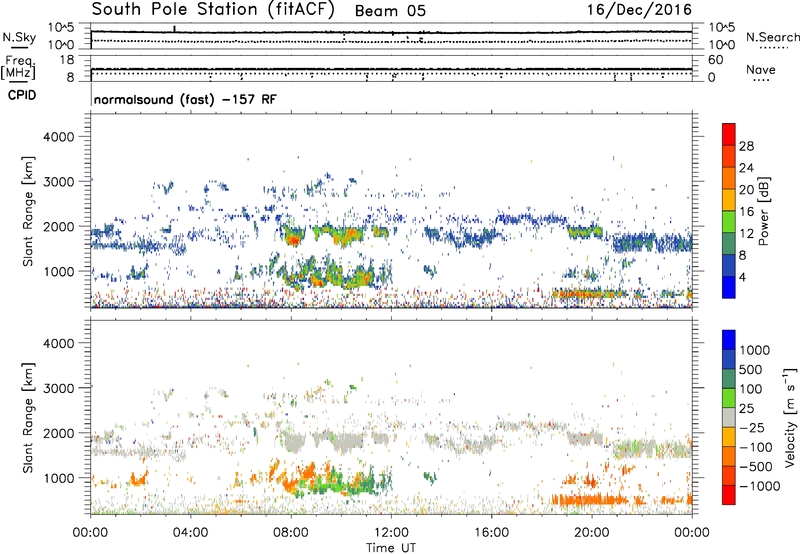Click the '1000' tick on power panel

coord(59,271)
